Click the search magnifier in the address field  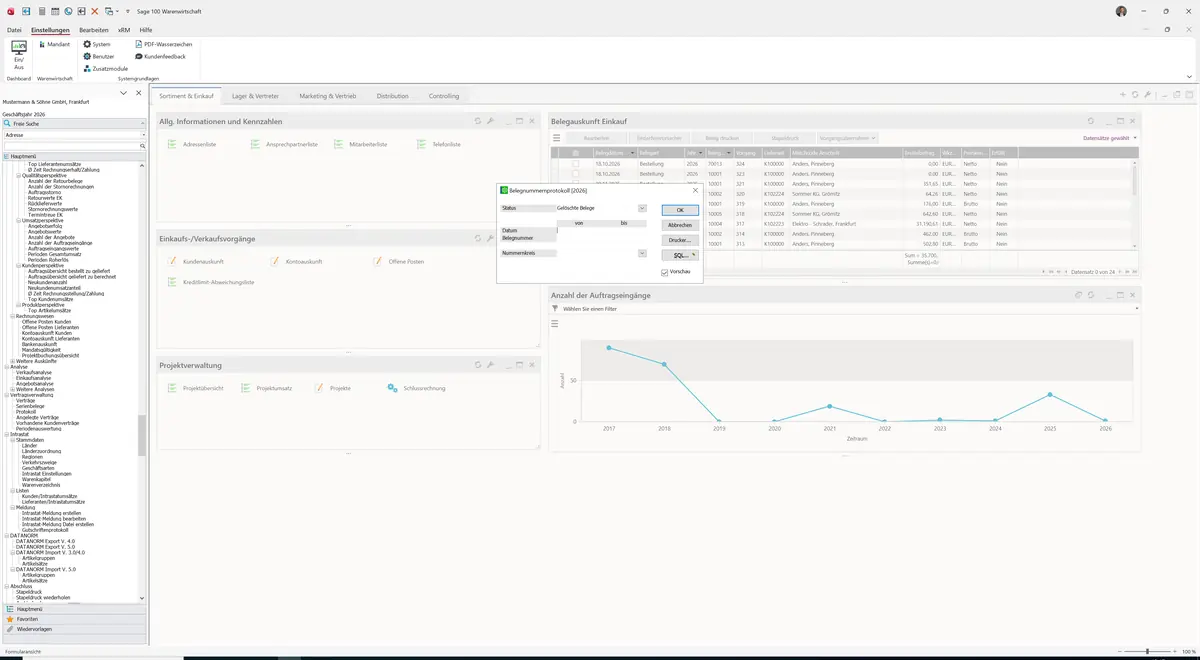tap(143, 146)
